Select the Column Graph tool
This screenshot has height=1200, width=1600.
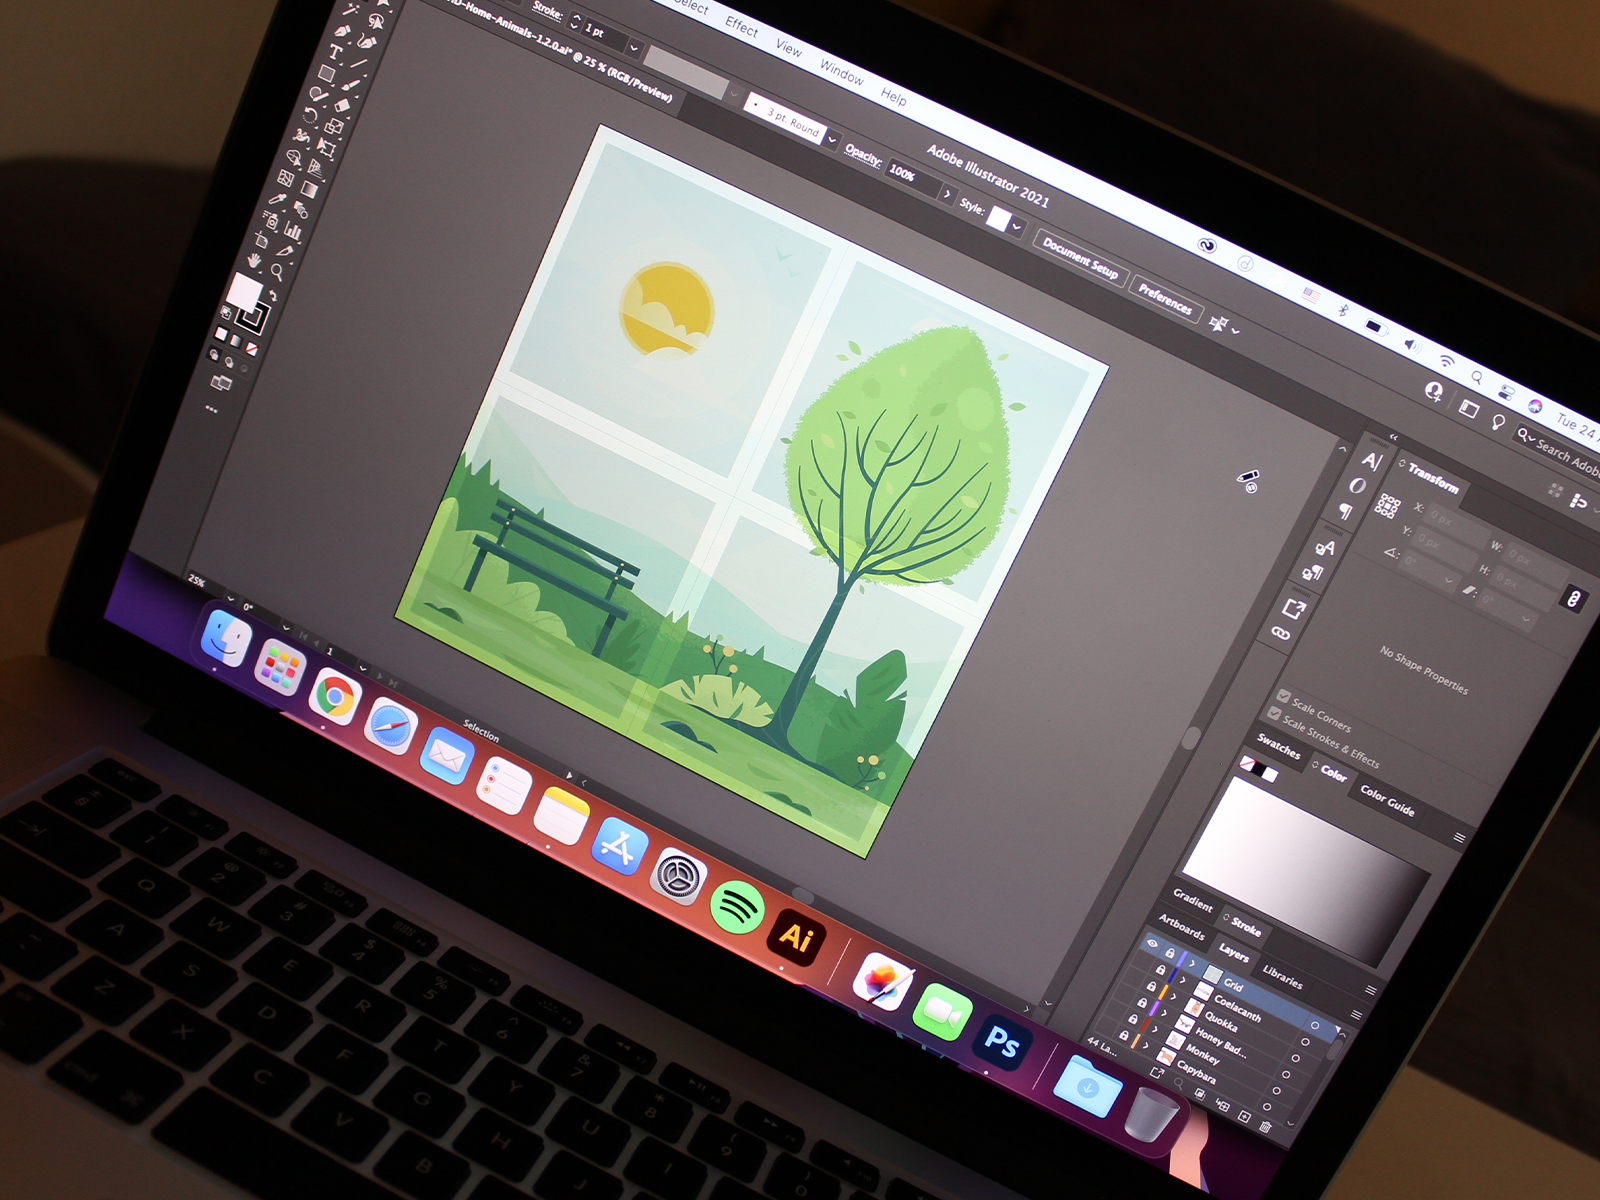click(x=293, y=230)
